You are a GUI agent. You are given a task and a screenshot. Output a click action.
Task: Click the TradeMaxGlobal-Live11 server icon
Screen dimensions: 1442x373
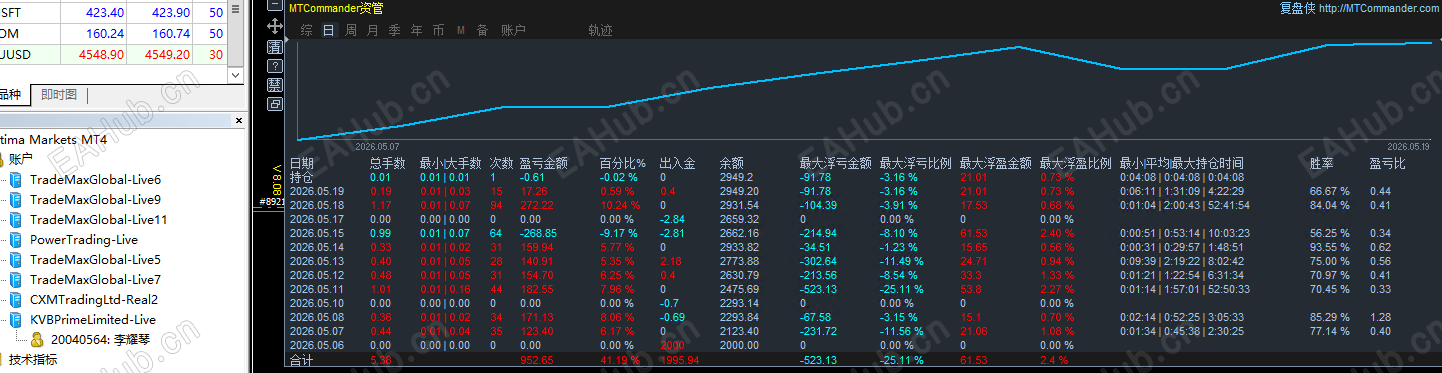(15, 220)
